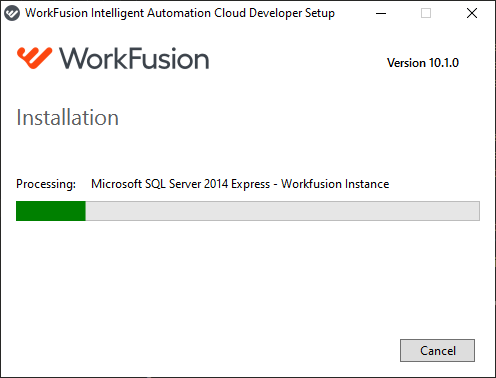
Task: Click the disabled maximize button
Action: [x=426, y=13]
